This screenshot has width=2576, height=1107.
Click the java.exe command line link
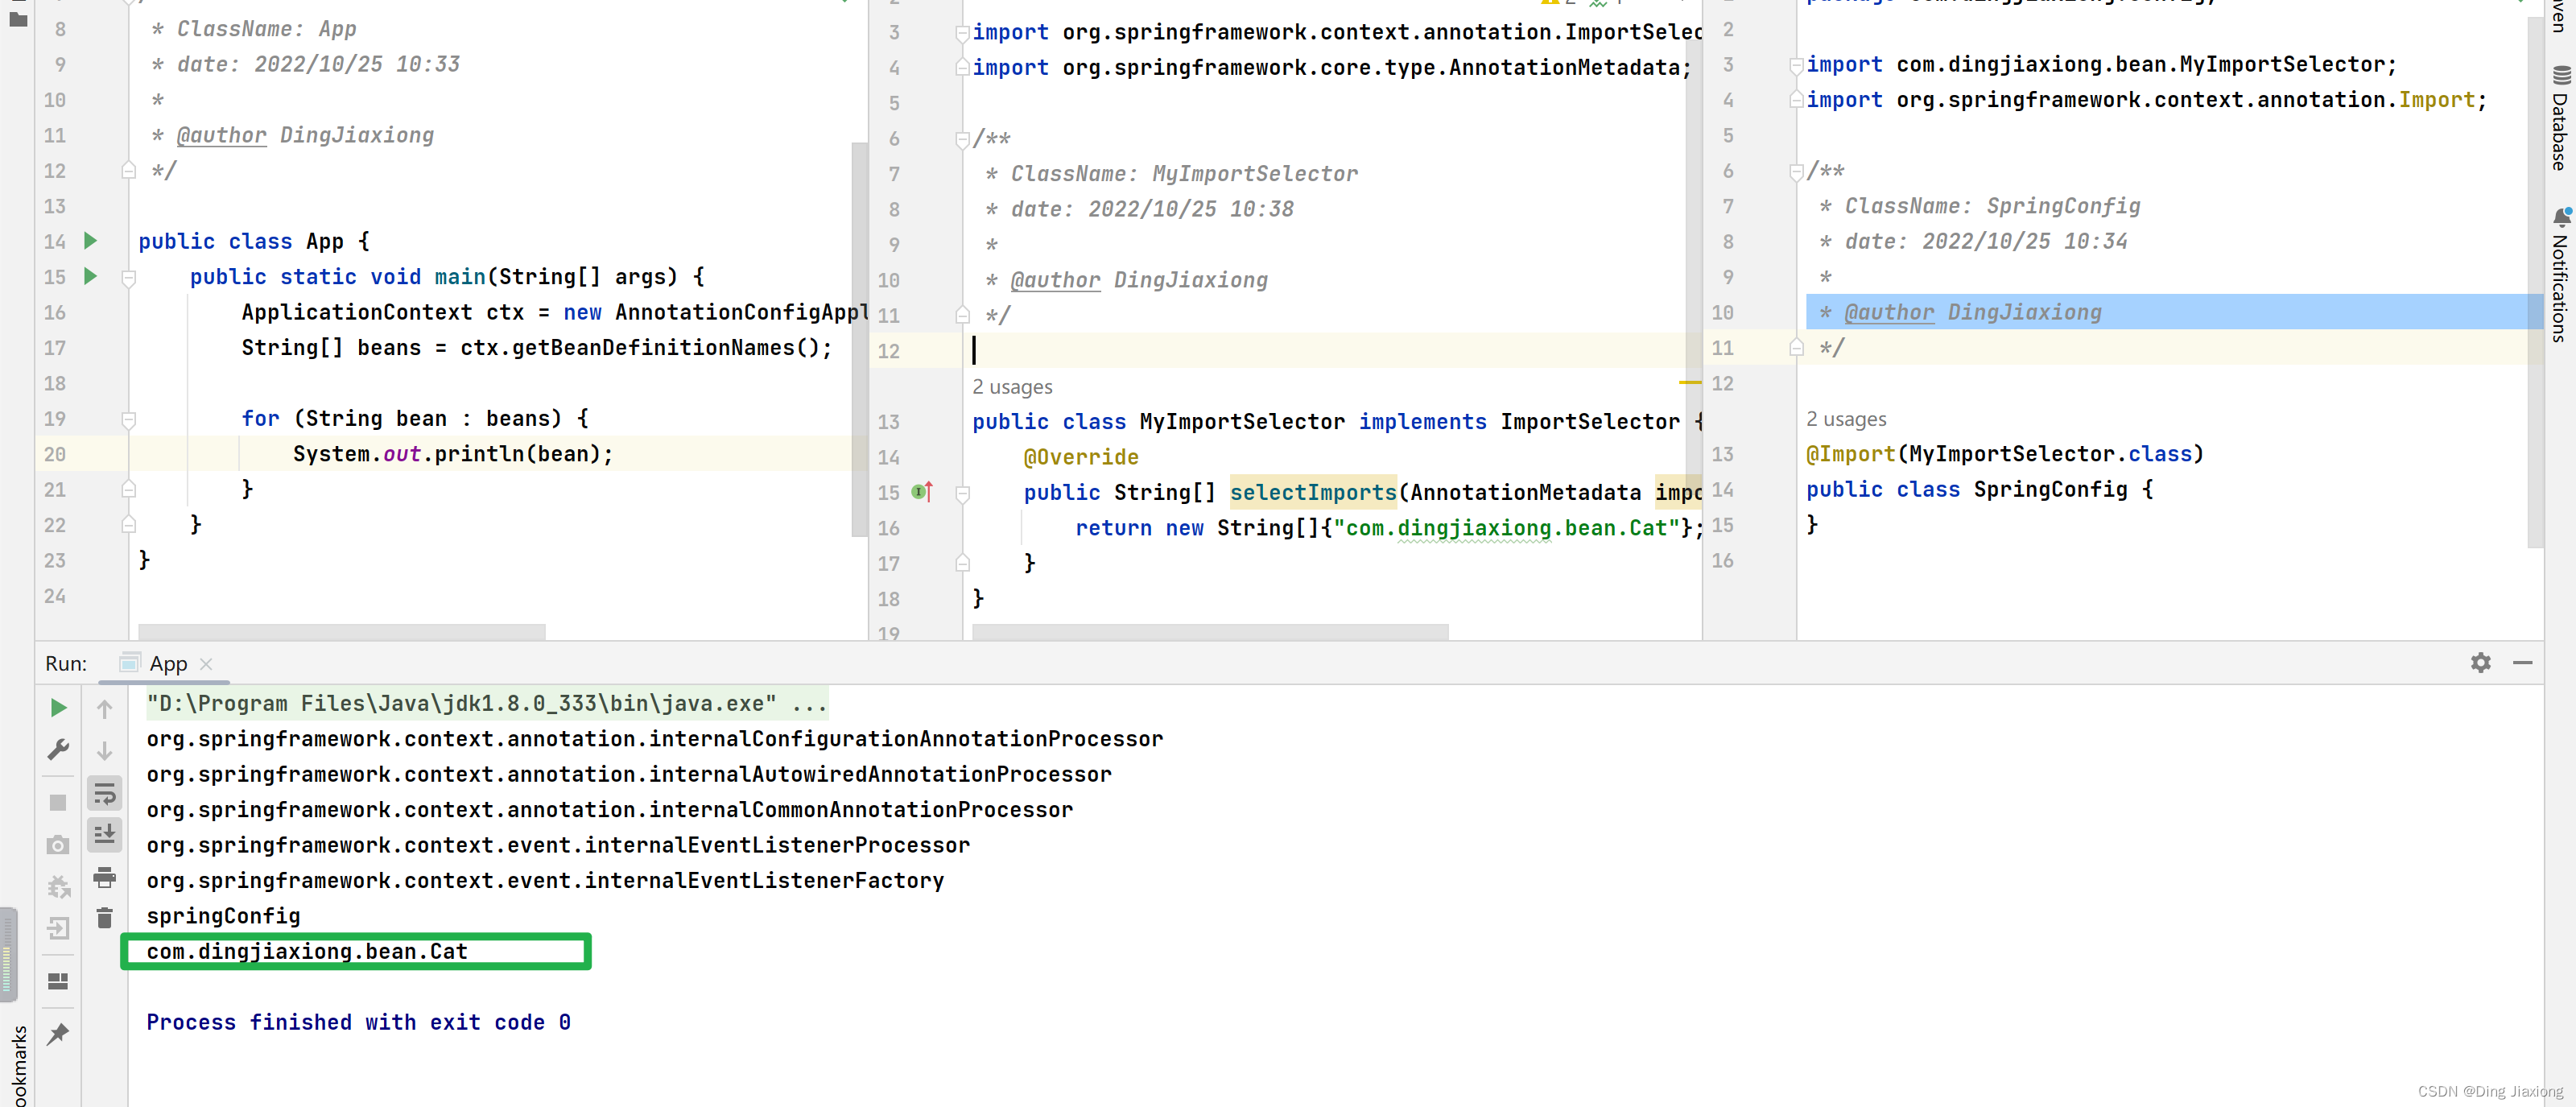tap(487, 703)
